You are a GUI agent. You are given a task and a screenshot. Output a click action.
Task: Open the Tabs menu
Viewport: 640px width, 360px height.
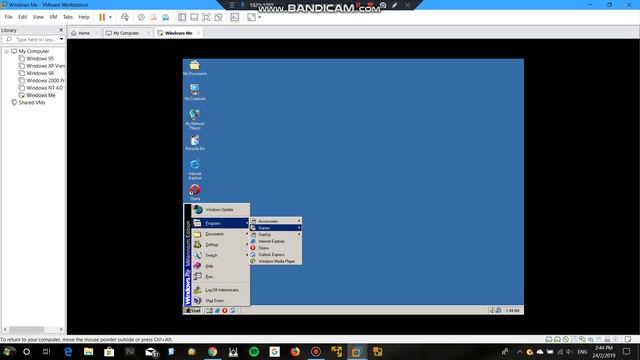click(68, 17)
